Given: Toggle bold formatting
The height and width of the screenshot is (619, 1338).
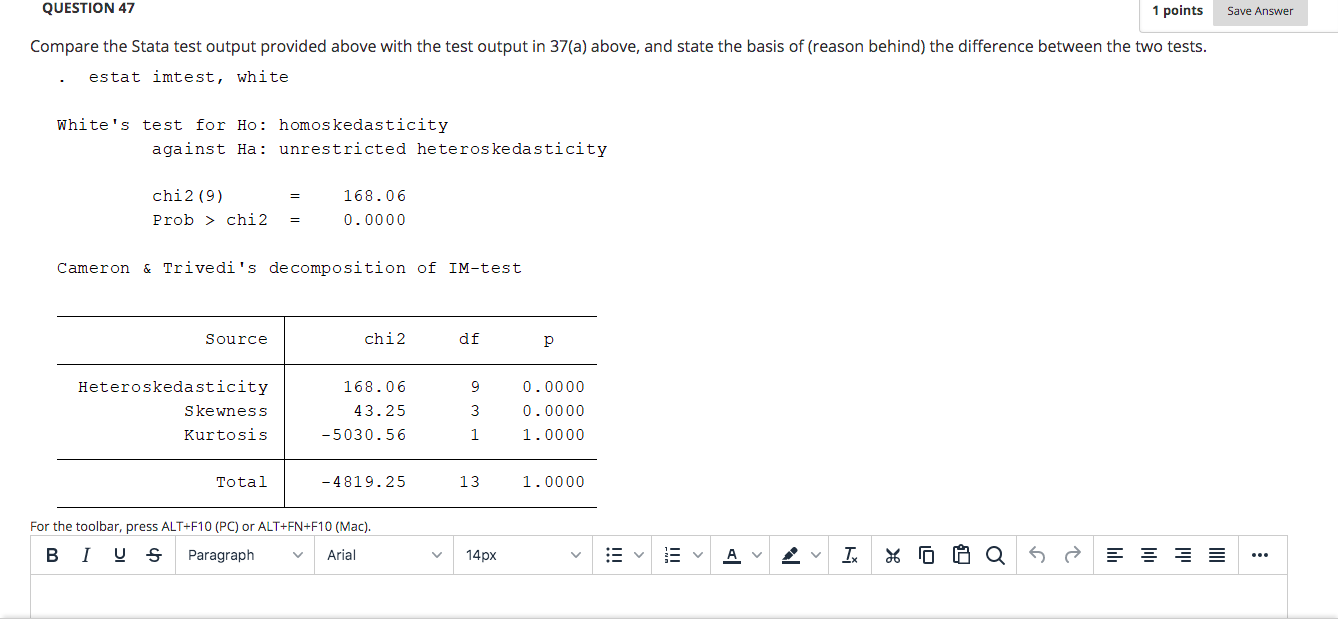Looking at the screenshot, I should (52, 555).
